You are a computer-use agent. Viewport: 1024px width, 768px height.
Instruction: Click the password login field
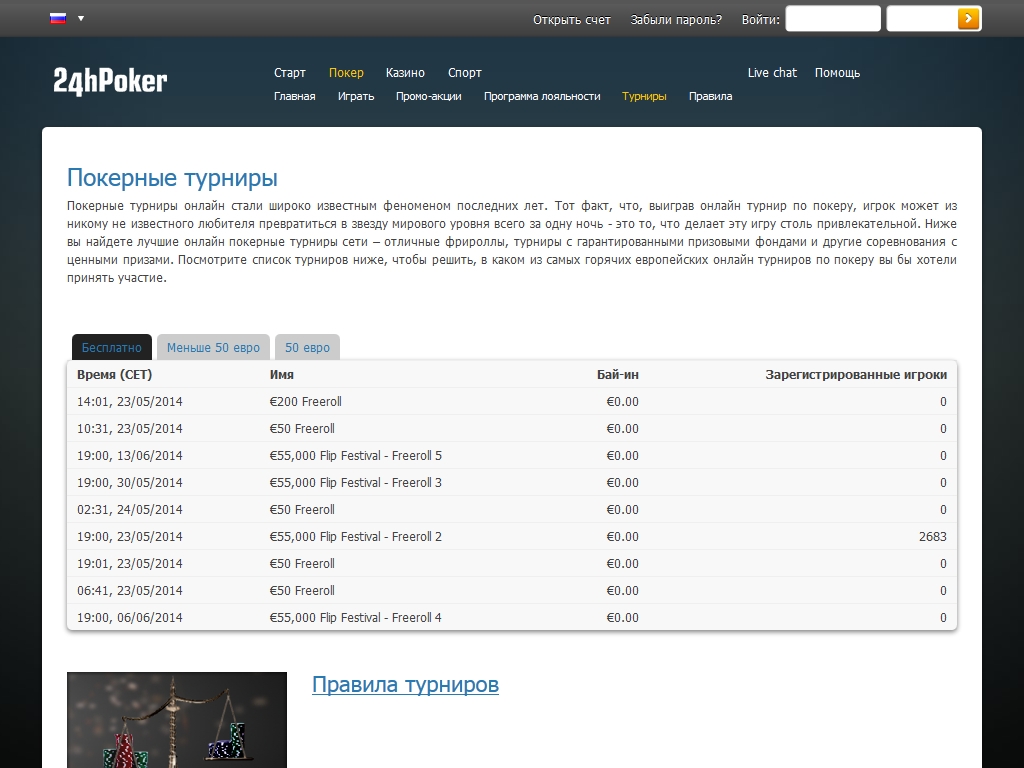point(921,19)
